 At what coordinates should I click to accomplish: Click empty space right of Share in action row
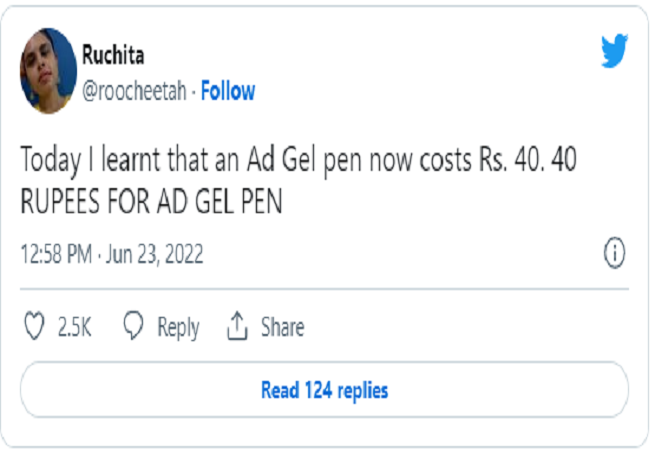[464, 327]
